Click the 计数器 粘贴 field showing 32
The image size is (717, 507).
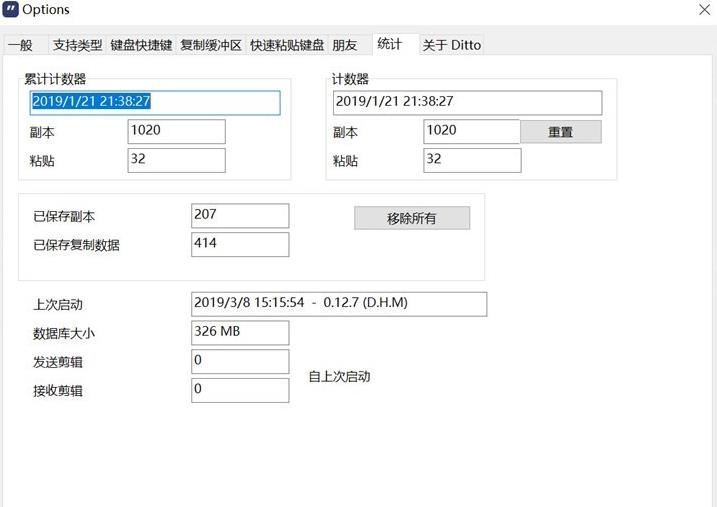[472, 160]
